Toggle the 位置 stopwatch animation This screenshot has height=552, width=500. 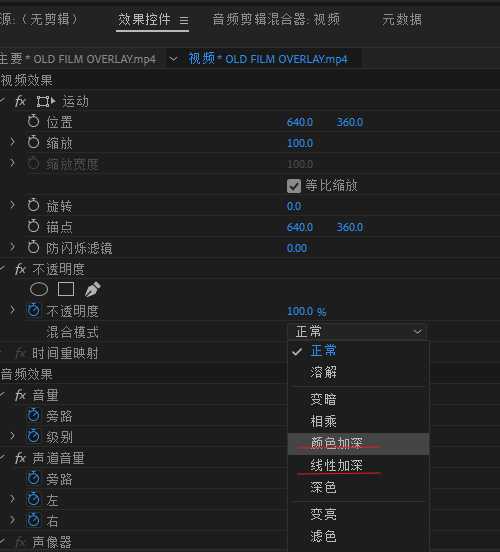click(x=33, y=121)
